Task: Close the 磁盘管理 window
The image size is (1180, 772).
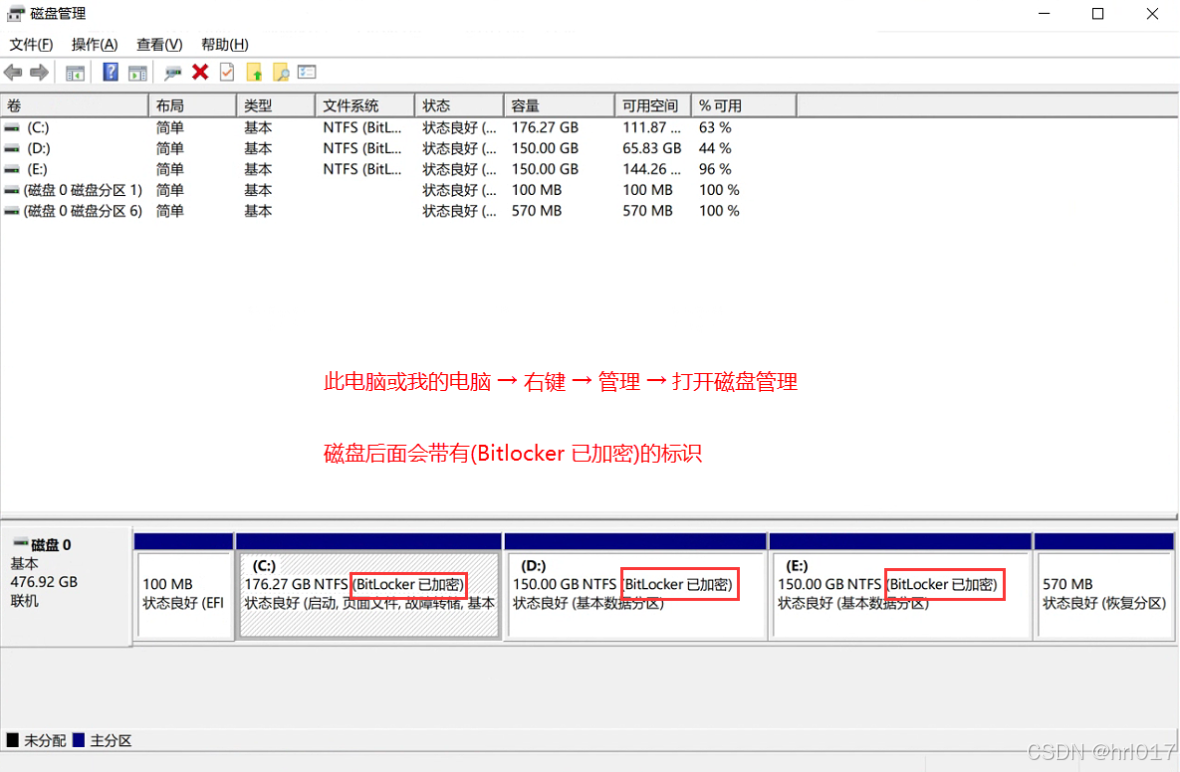Action: pyautogui.click(x=1152, y=14)
